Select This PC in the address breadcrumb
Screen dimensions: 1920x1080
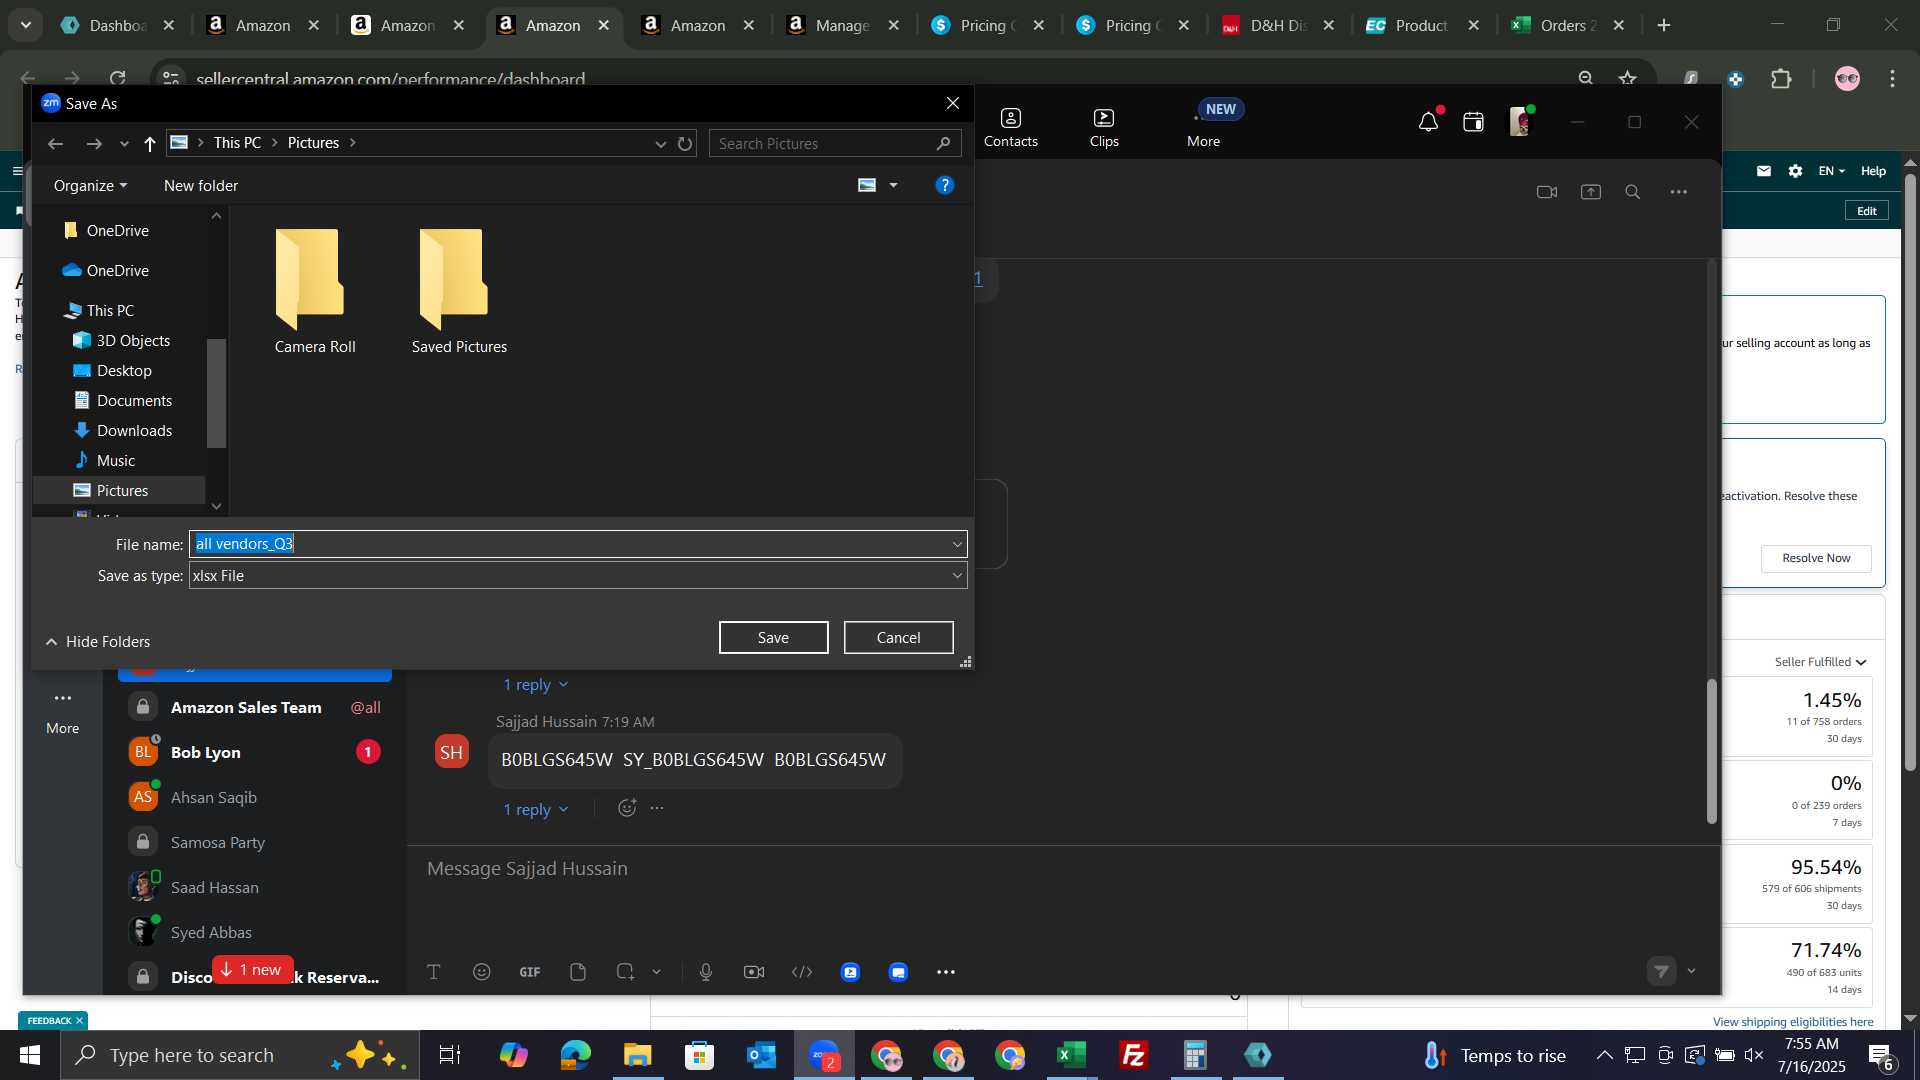tap(237, 143)
